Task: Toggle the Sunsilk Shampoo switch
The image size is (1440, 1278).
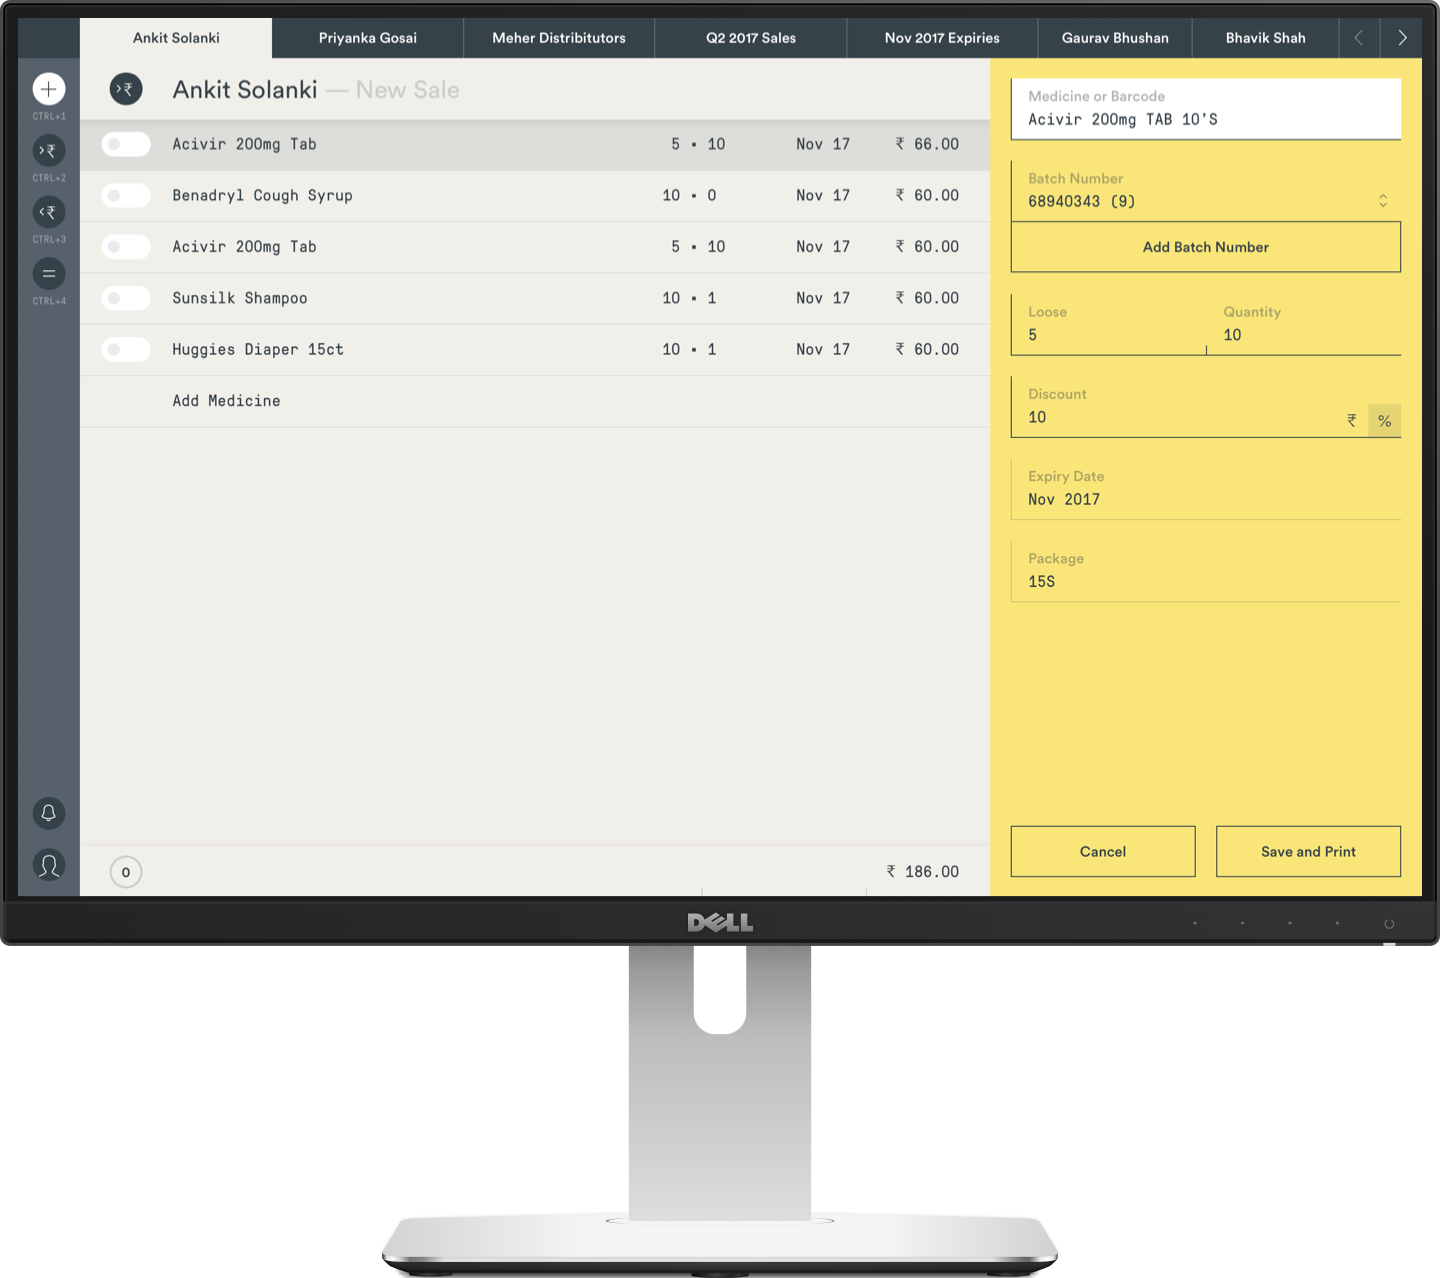Action: (x=126, y=298)
